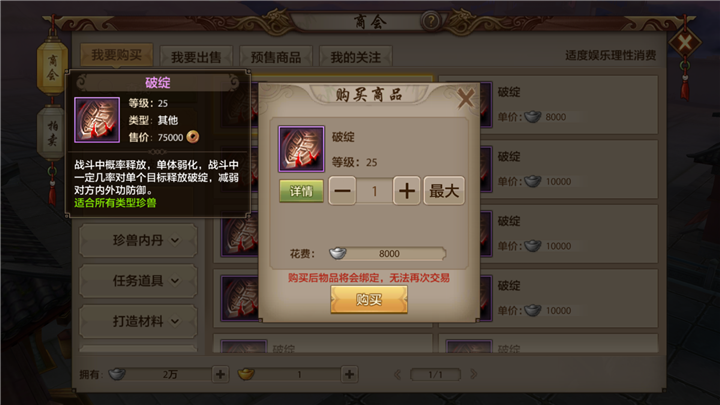Image resolution: width=720 pixels, height=405 pixels.
Task: Expand the 任务道具 category
Action: (138, 281)
